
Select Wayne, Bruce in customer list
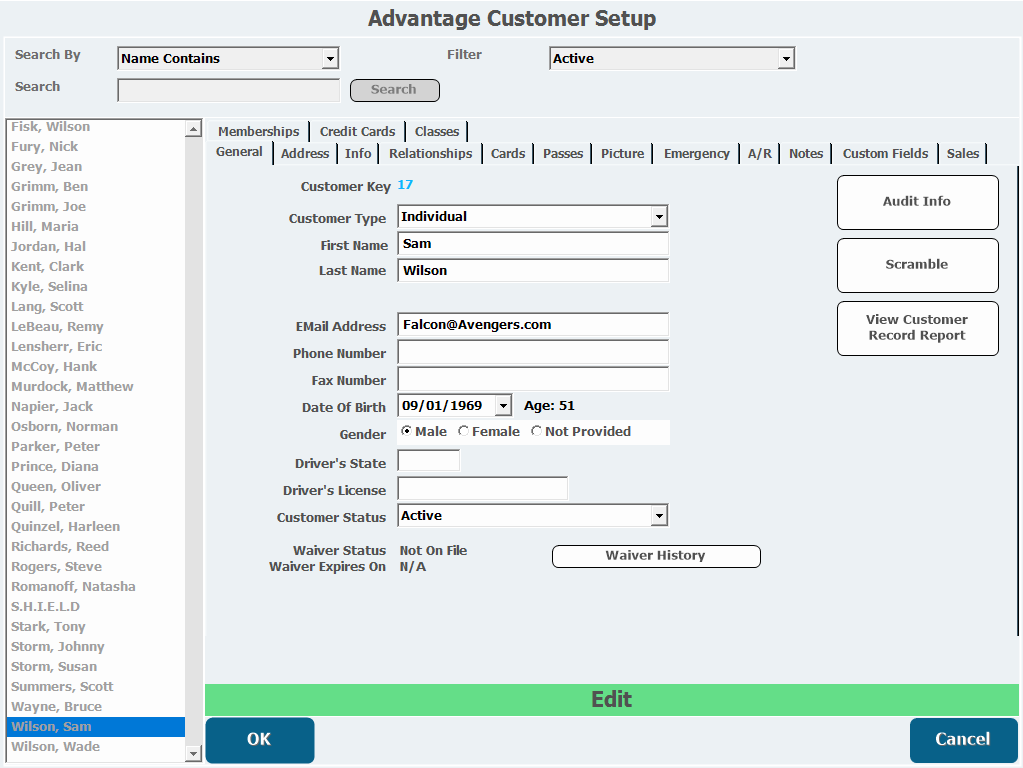tap(95, 707)
